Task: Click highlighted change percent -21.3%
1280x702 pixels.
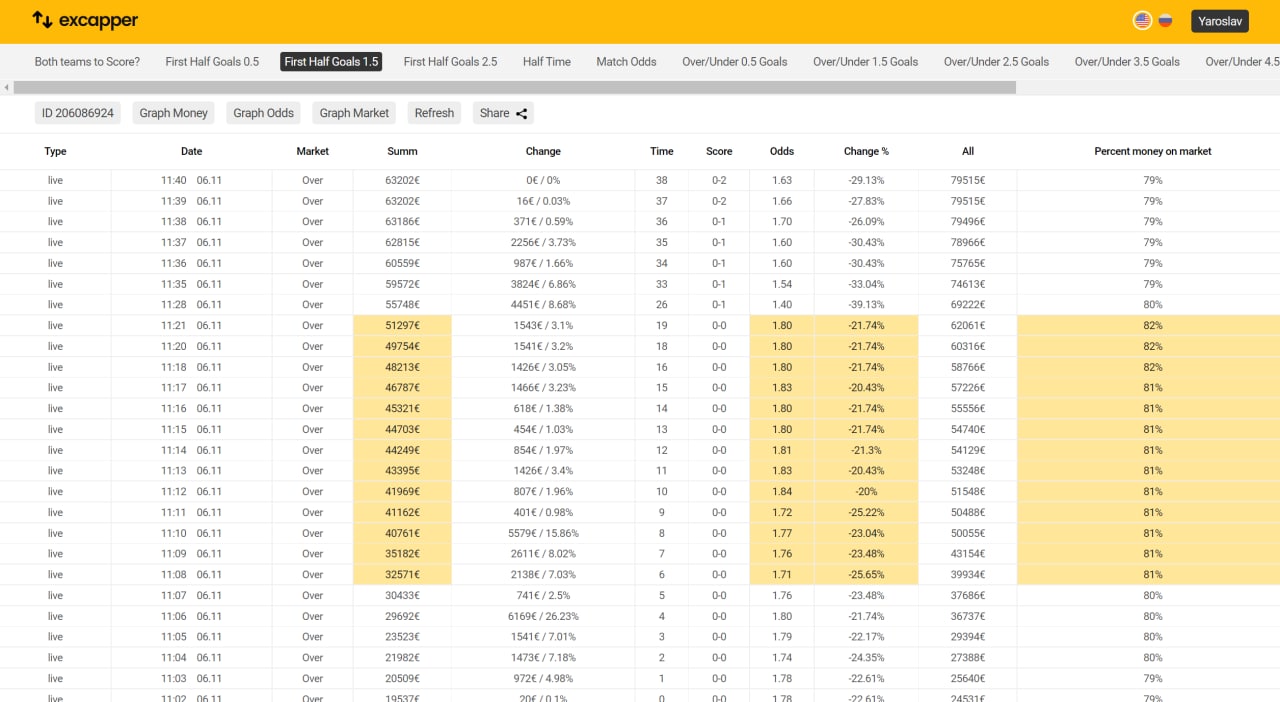Action: [866, 450]
